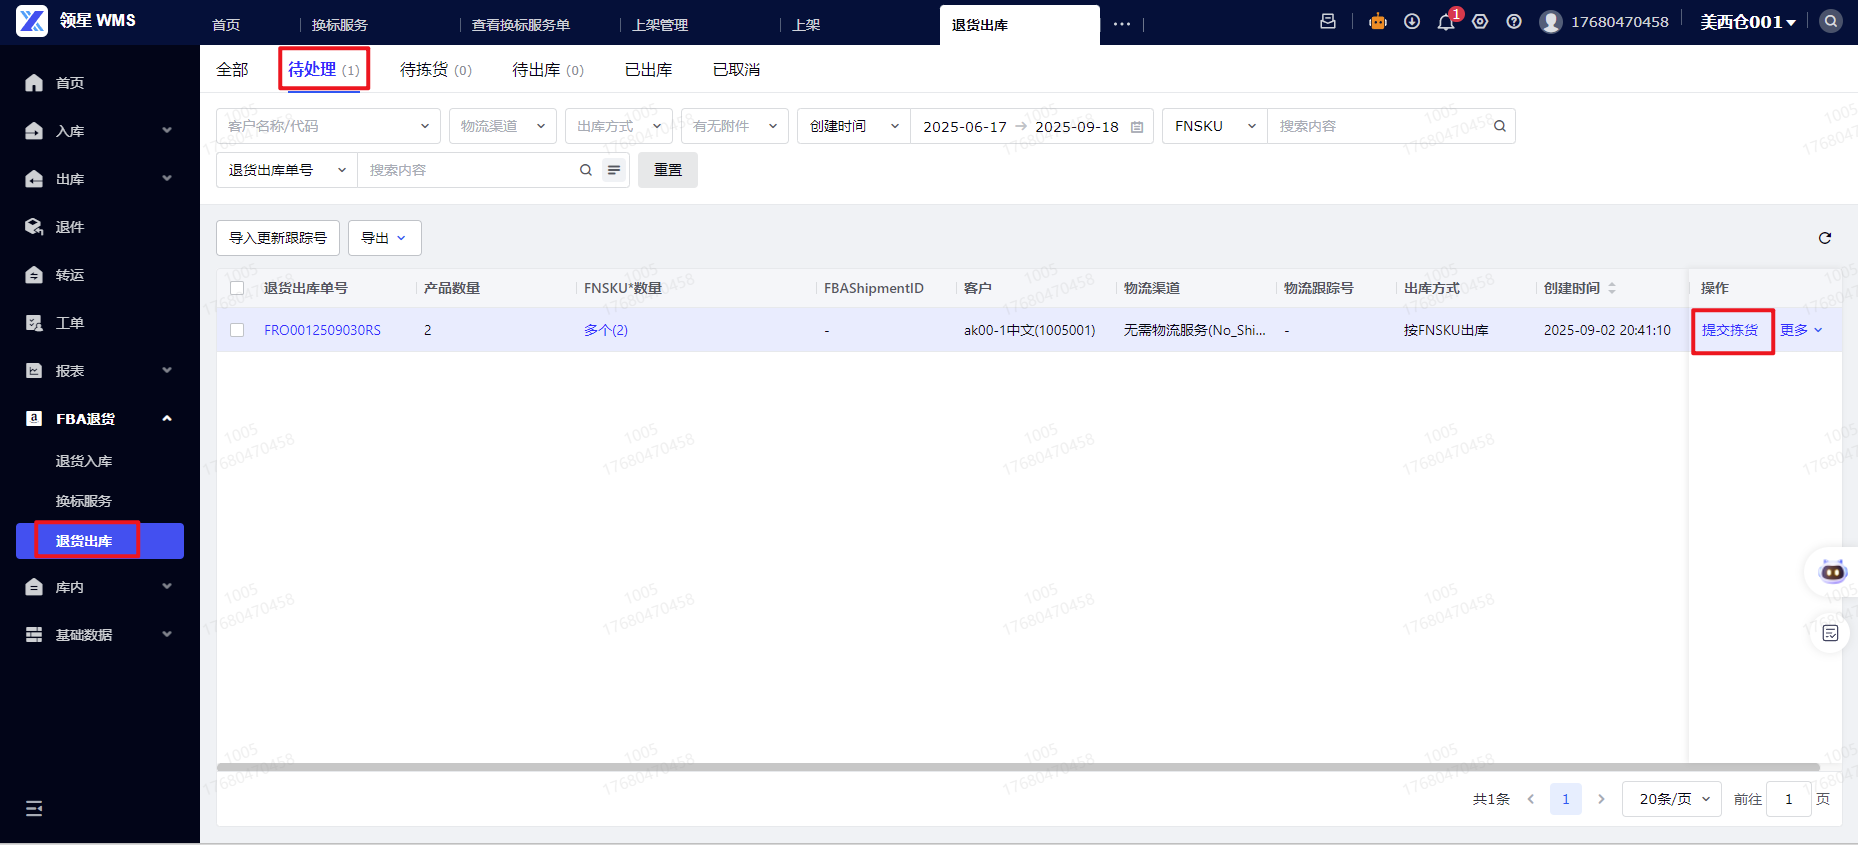Image resolution: width=1858 pixels, height=845 pixels.
Task: Open the 多个(2) FNSKU link
Action: [606, 330]
